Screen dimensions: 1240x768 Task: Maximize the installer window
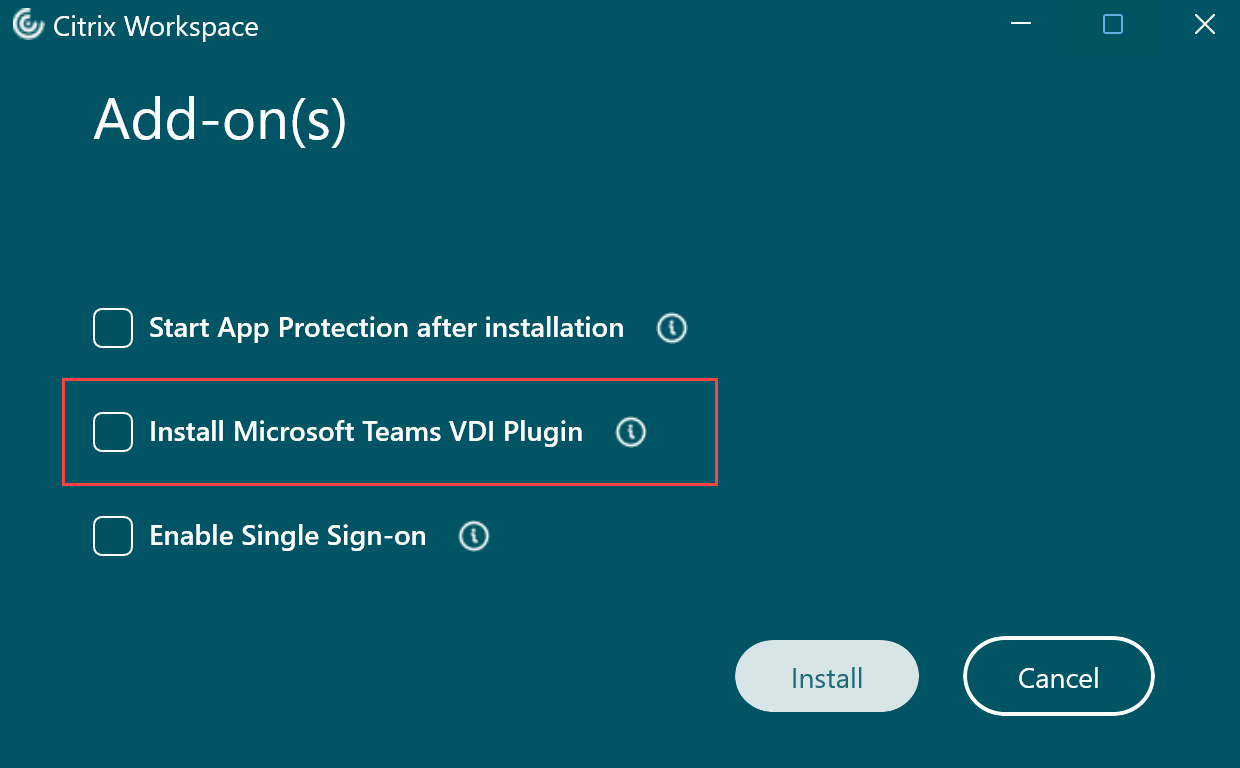coord(1112,24)
